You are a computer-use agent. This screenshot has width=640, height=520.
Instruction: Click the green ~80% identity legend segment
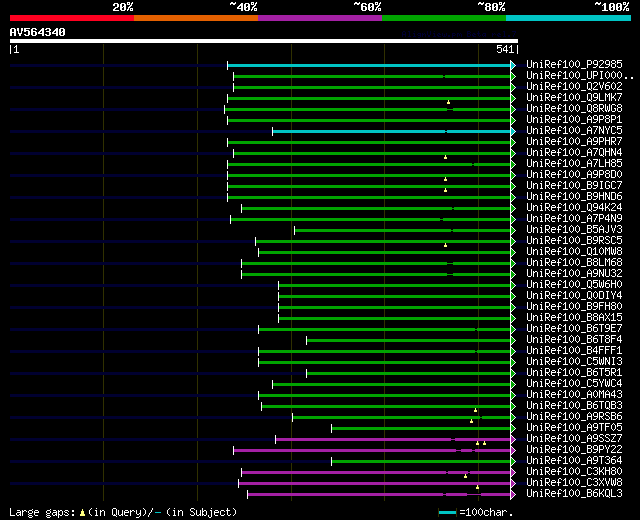[x=444, y=18]
